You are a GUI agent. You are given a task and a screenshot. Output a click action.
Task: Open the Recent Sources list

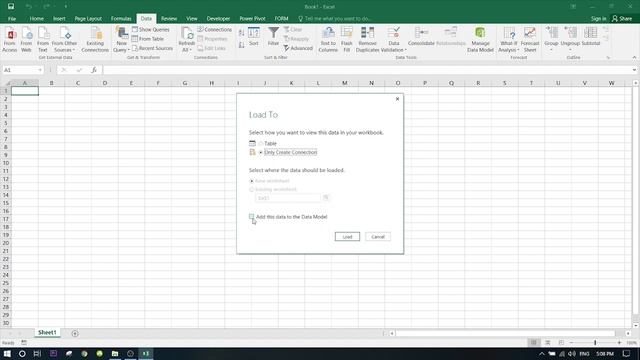point(152,48)
